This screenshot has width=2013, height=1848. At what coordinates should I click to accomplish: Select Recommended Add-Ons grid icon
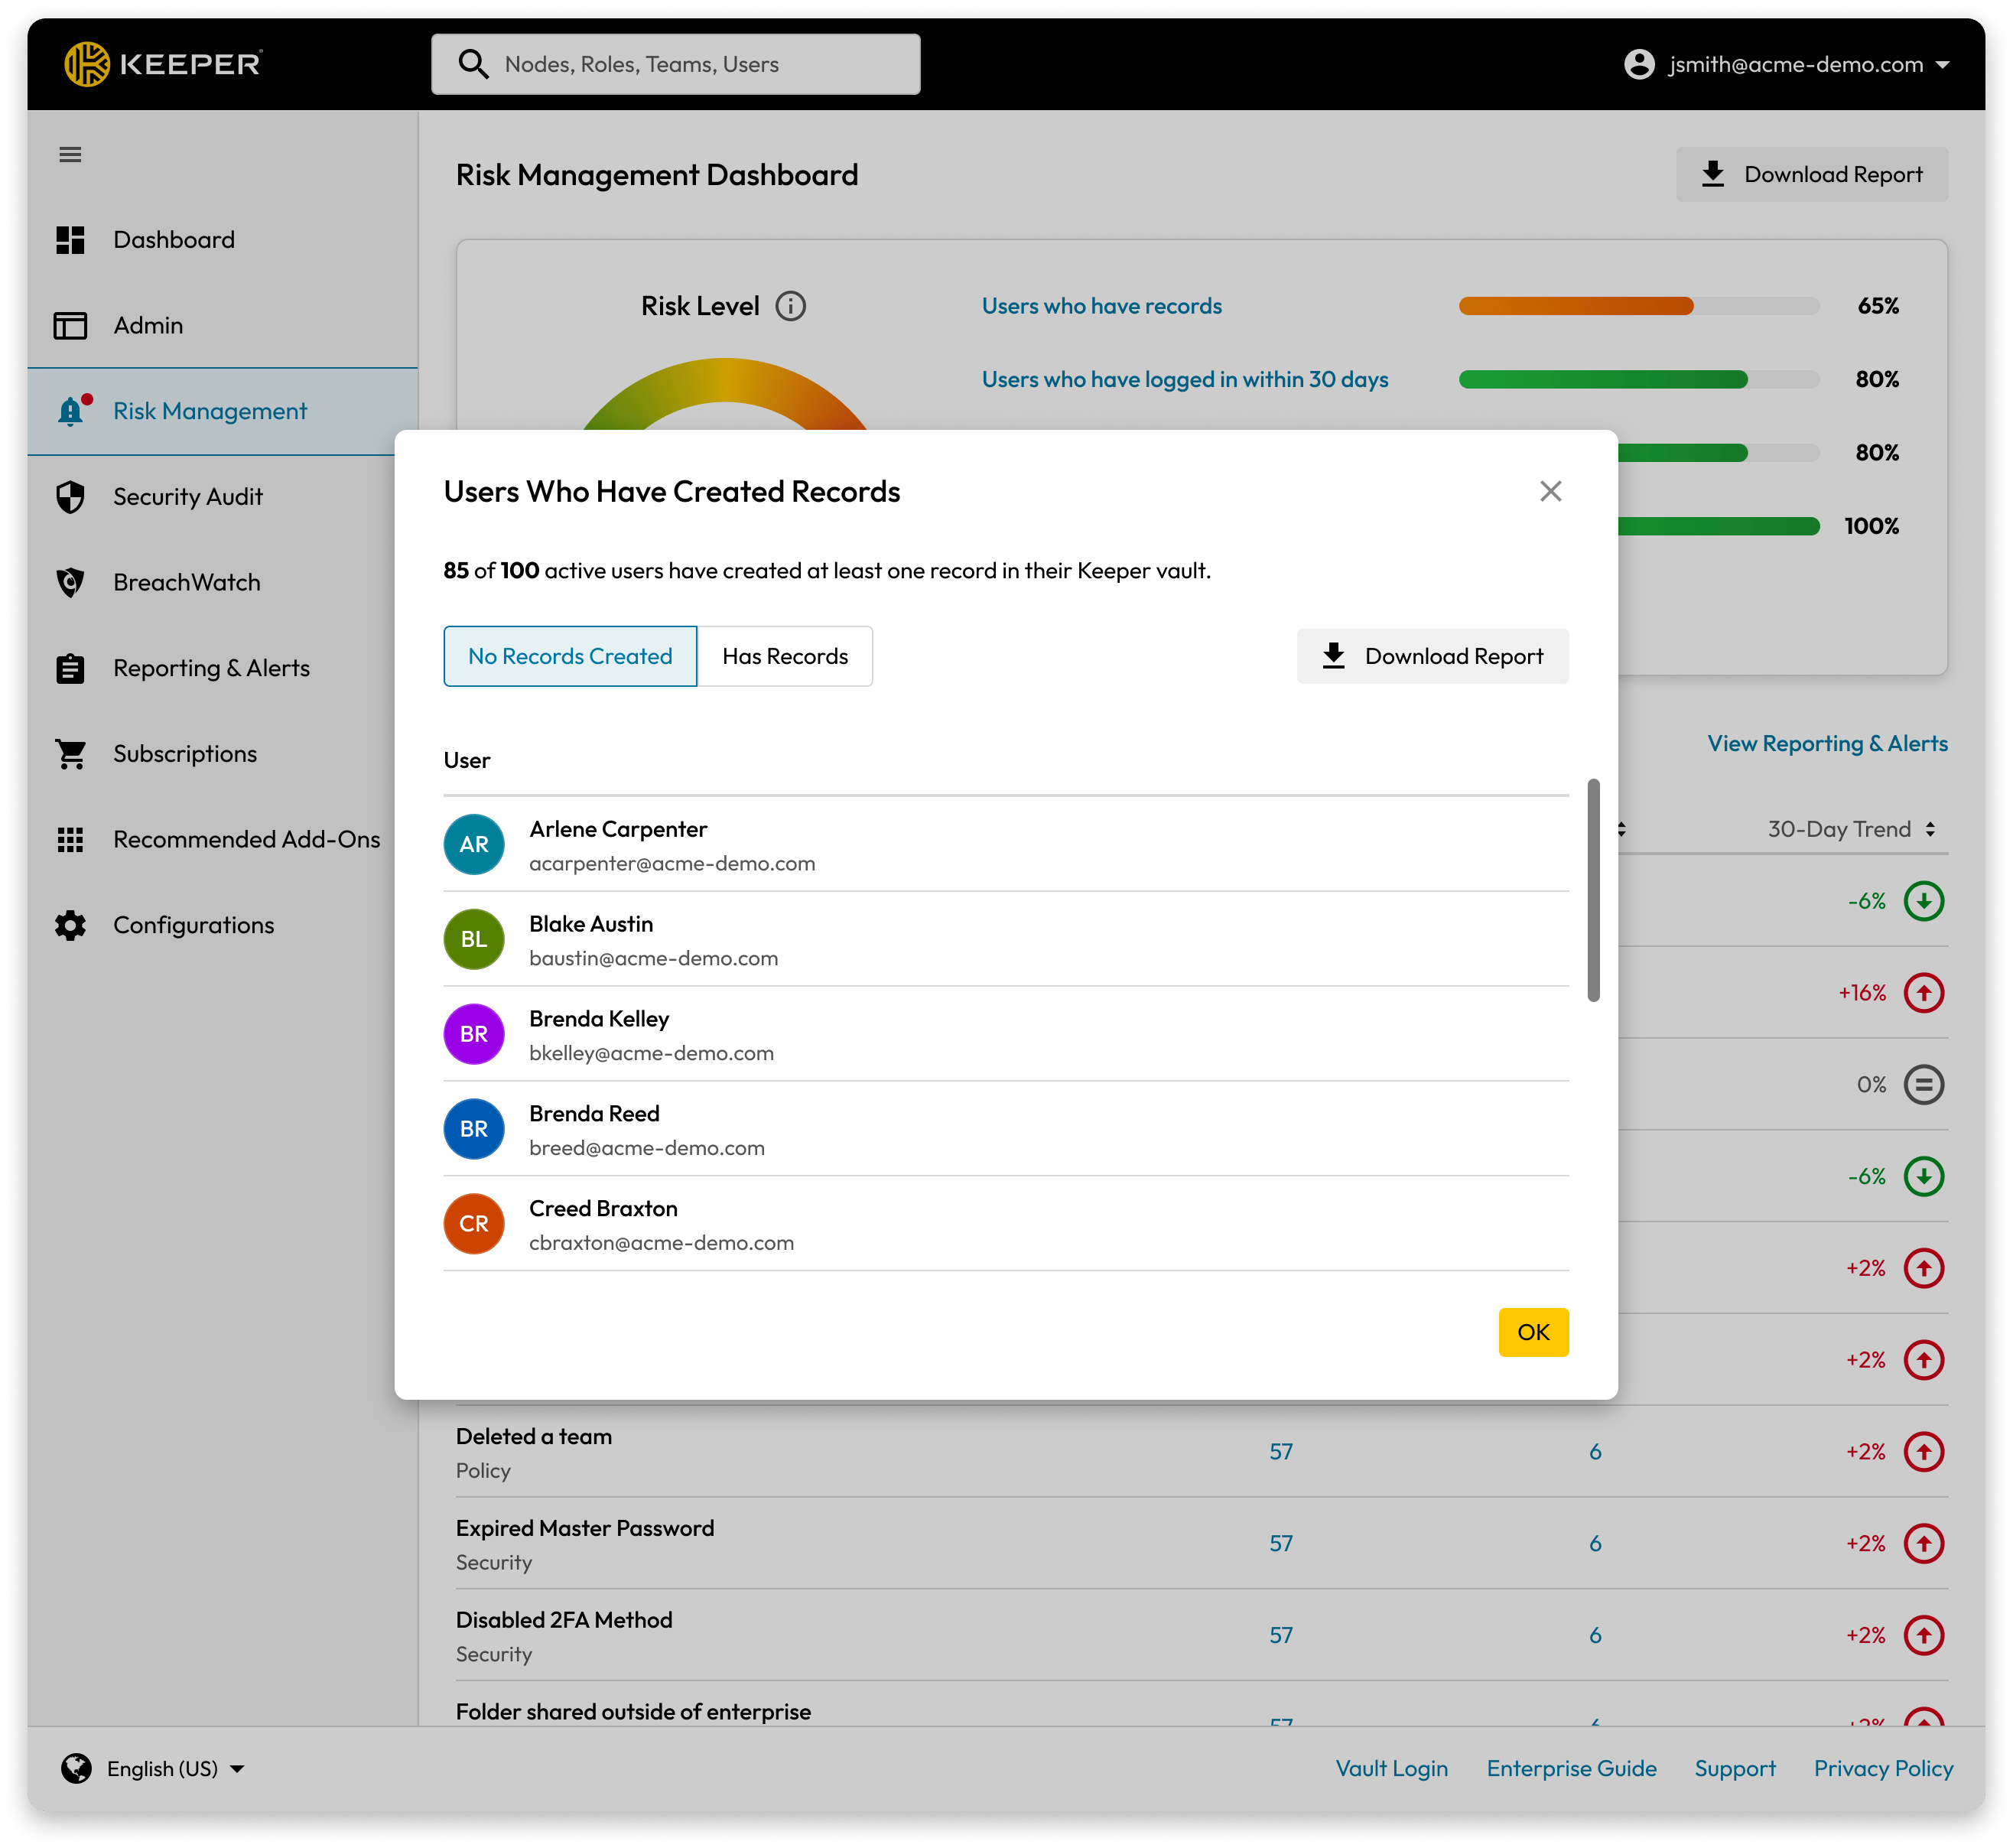[x=71, y=839]
